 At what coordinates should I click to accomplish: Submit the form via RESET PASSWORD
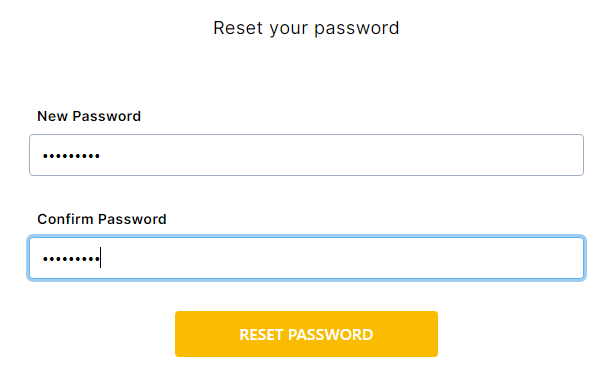pos(306,334)
